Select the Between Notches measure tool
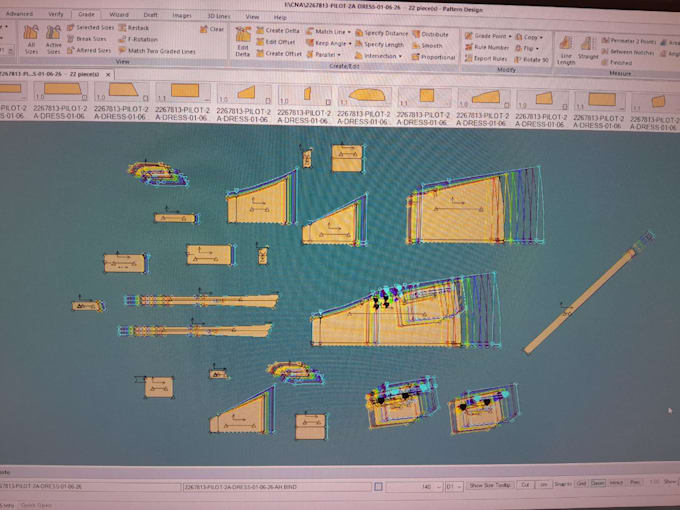The height and width of the screenshot is (510, 680). click(628, 52)
